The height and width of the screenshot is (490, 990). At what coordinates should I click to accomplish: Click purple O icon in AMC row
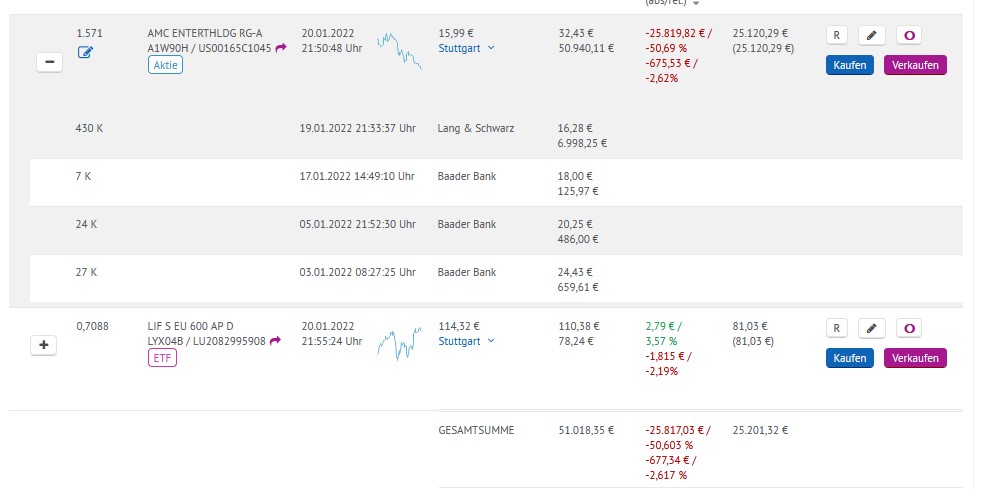click(x=909, y=35)
